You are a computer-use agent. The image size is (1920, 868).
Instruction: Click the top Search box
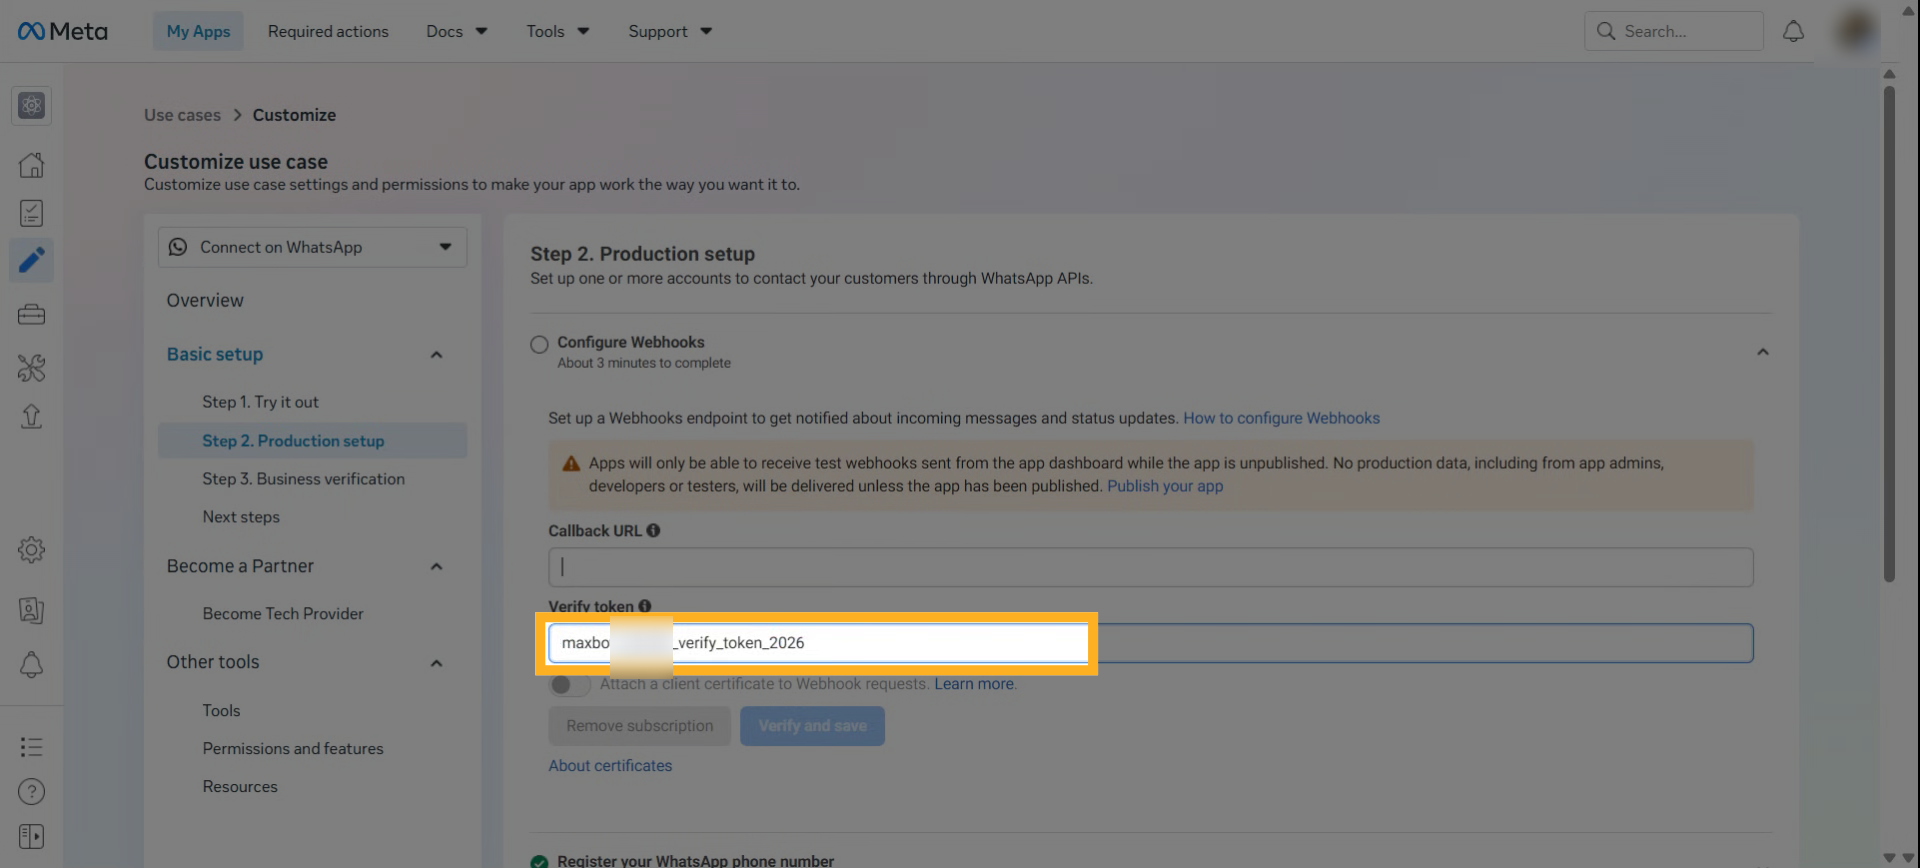pyautogui.click(x=1673, y=31)
